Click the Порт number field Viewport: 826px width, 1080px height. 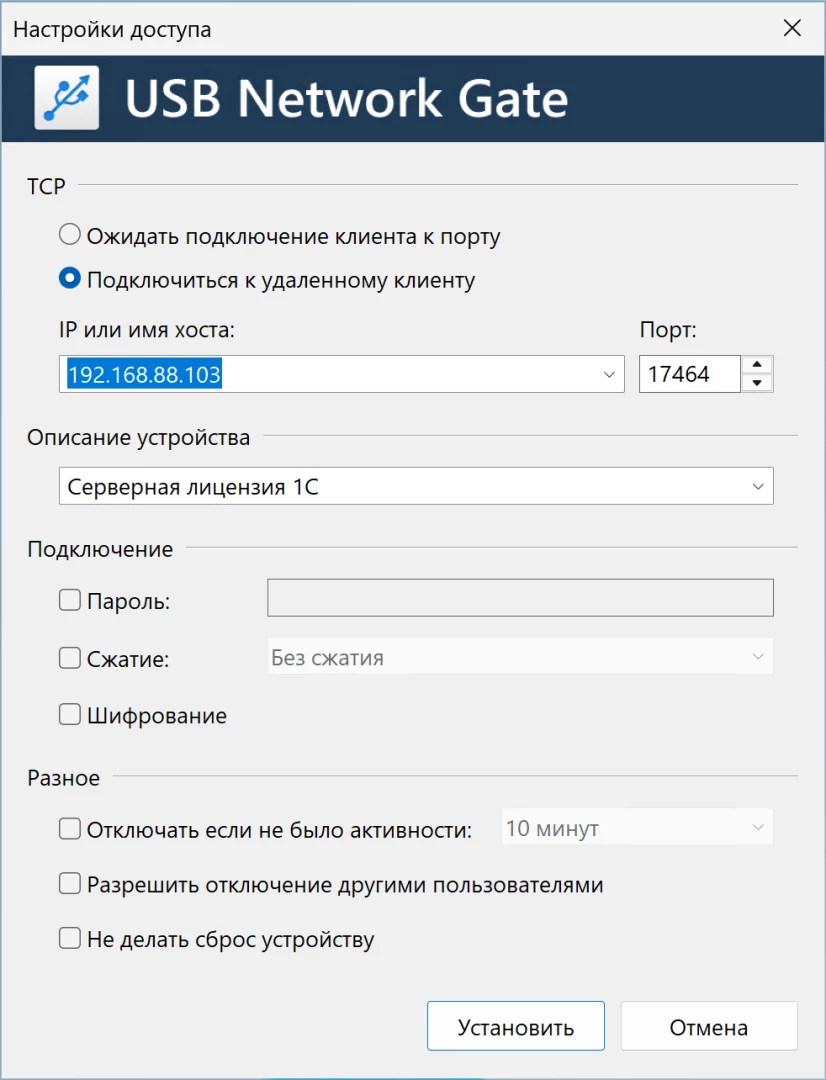(x=688, y=375)
